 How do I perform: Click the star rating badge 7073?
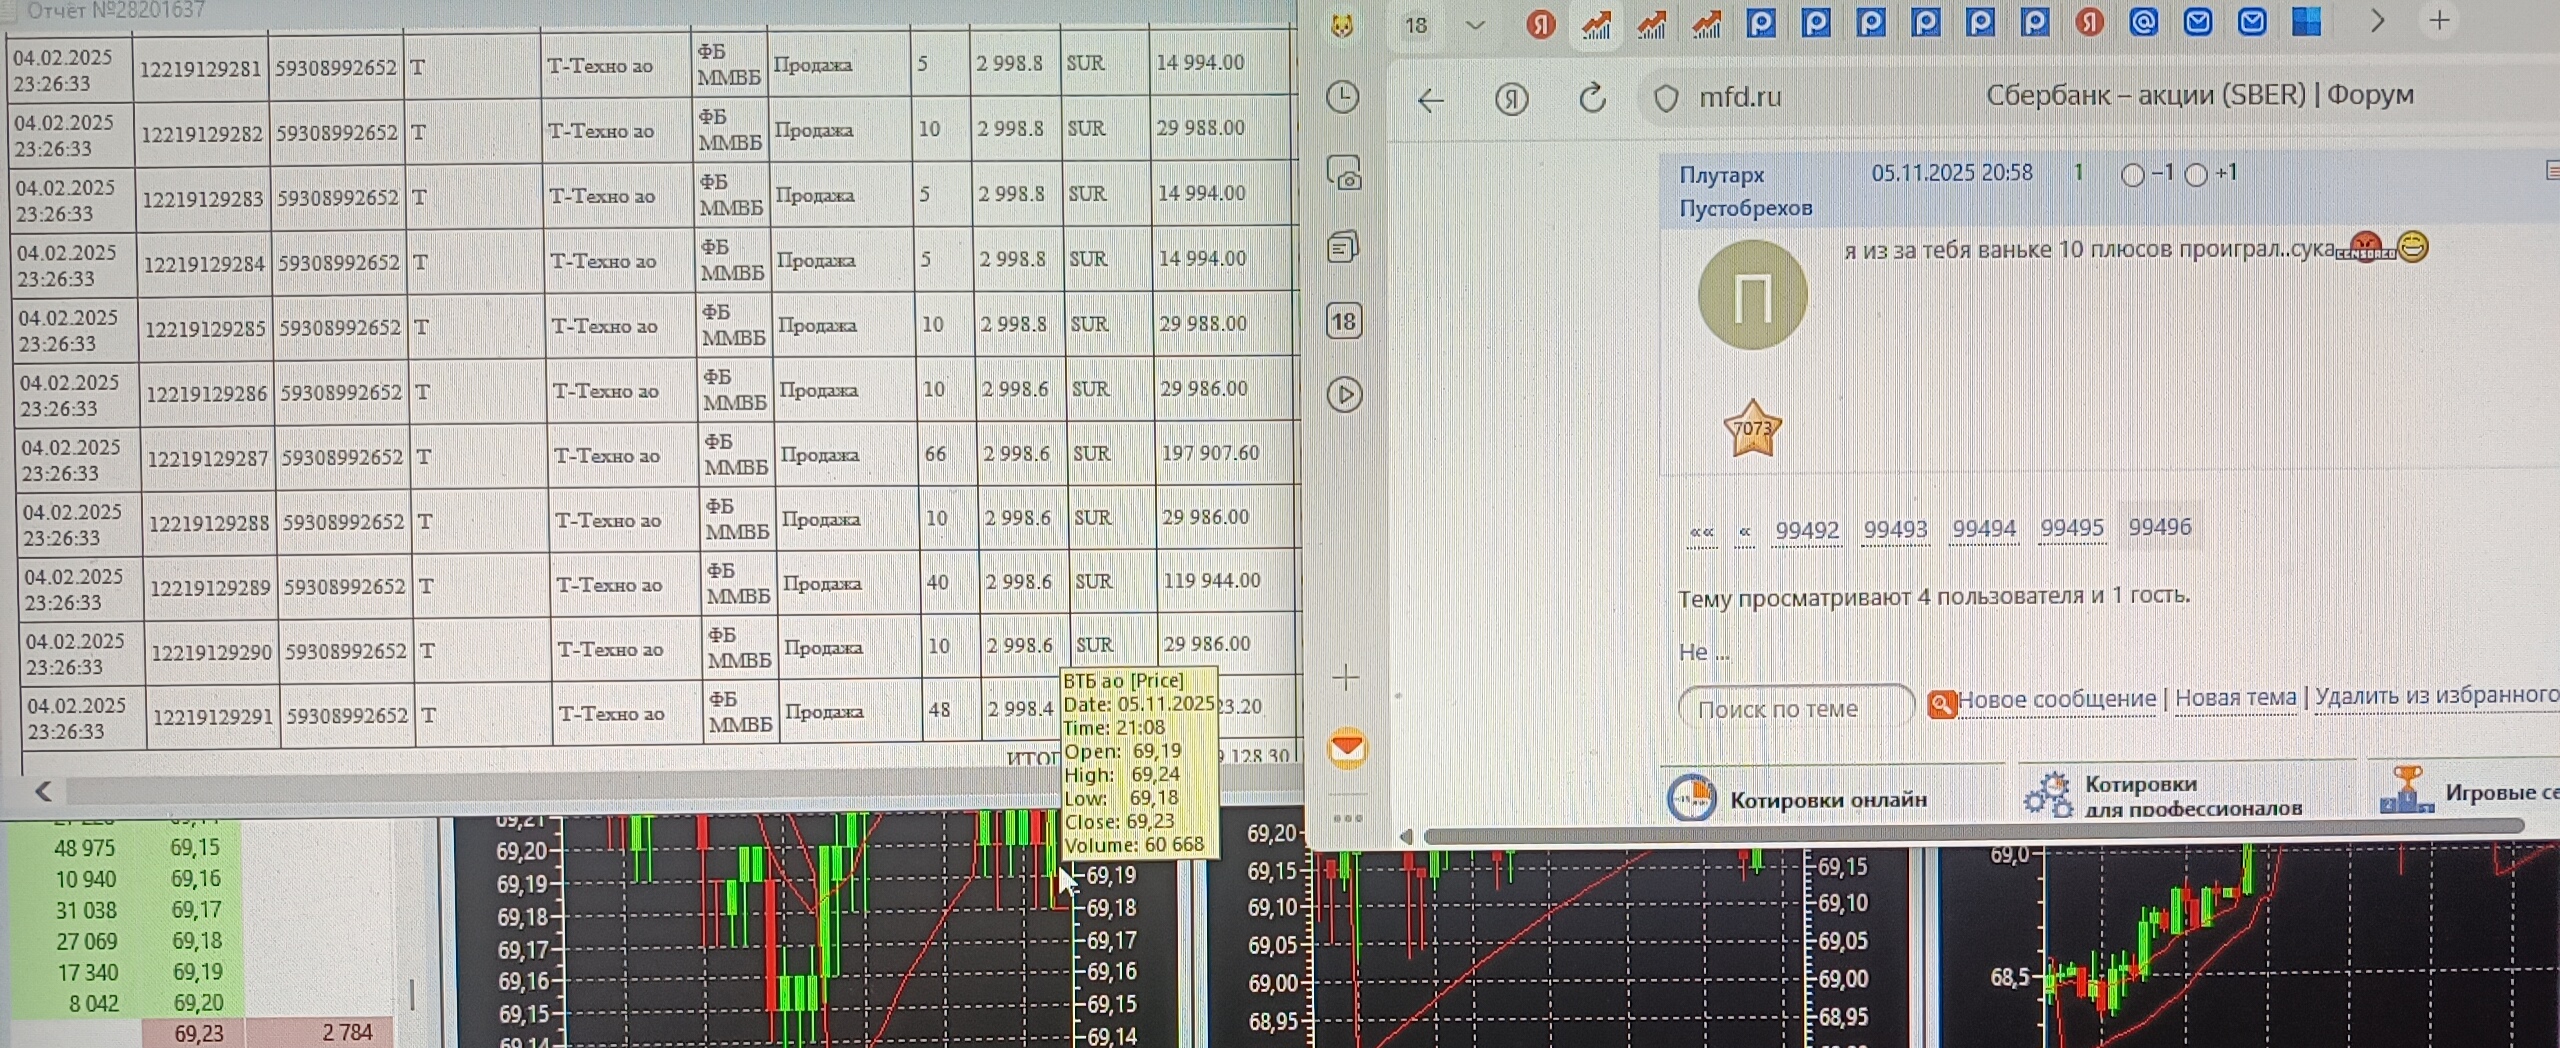click(x=1752, y=428)
